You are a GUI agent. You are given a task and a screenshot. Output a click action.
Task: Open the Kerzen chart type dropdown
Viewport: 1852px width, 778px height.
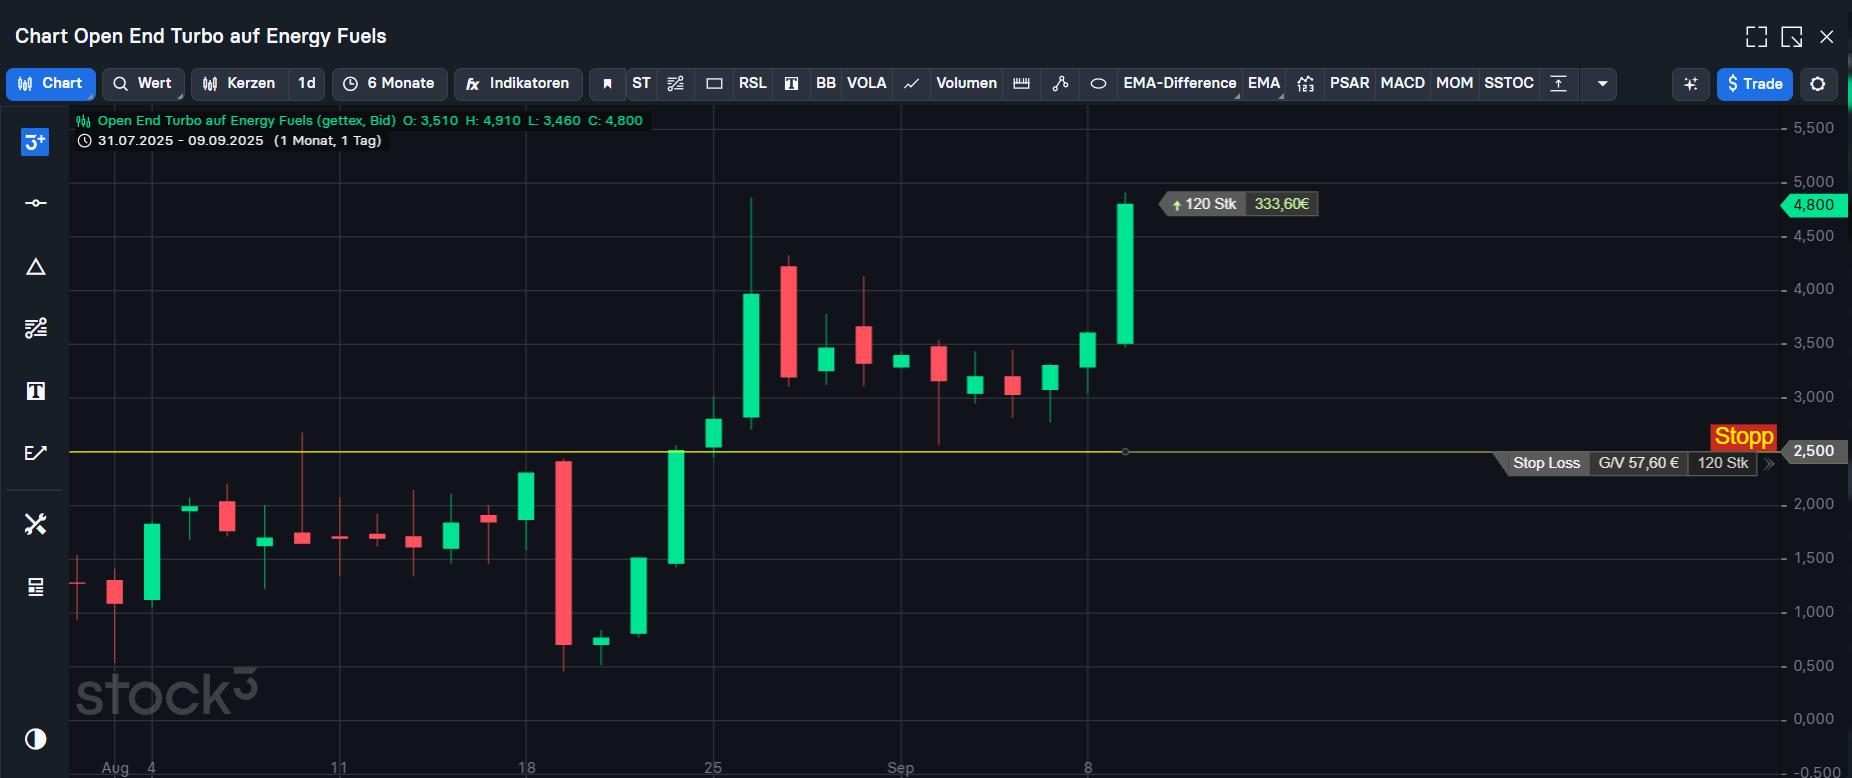pos(240,84)
